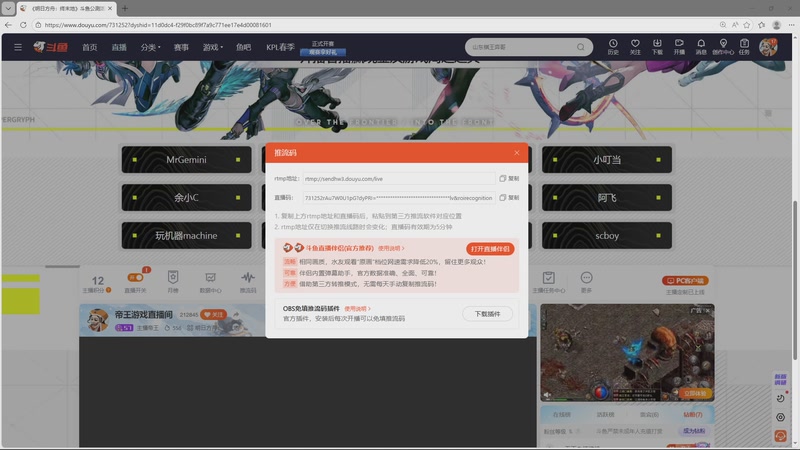Expand the 游戏 dropdown in navigation

coord(212,47)
